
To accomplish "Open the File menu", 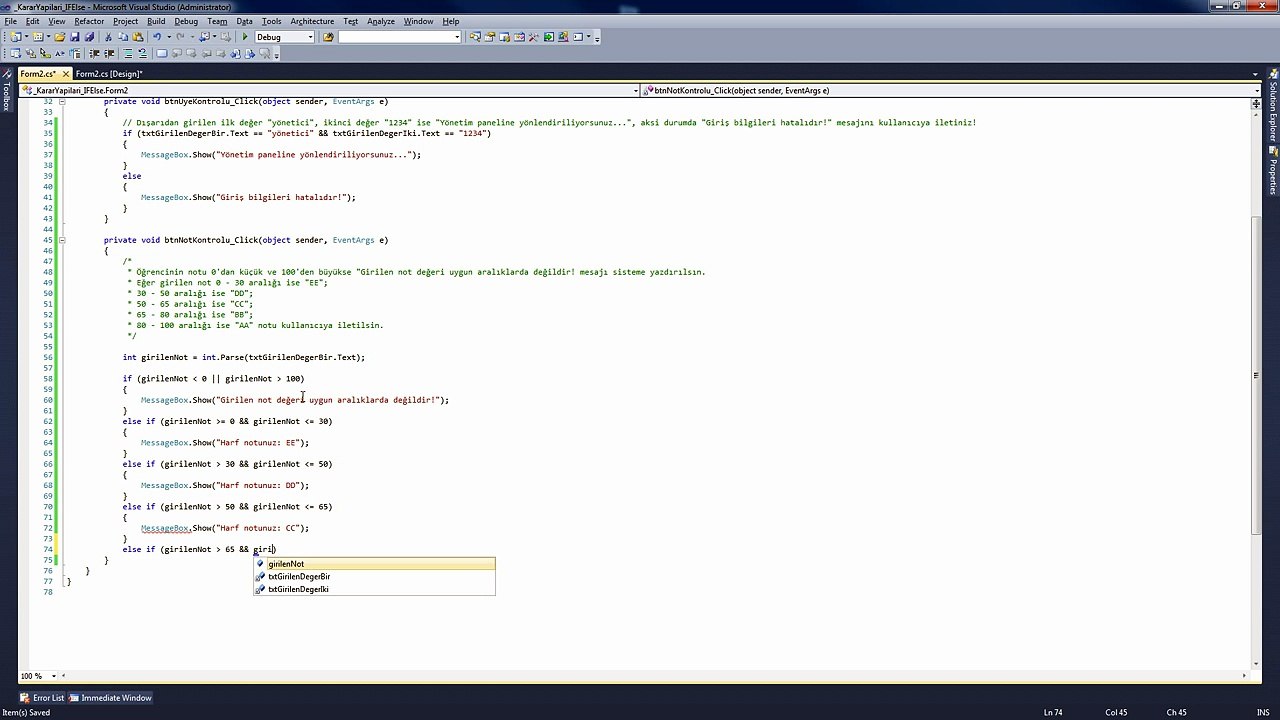I will click(x=10, y=21).
